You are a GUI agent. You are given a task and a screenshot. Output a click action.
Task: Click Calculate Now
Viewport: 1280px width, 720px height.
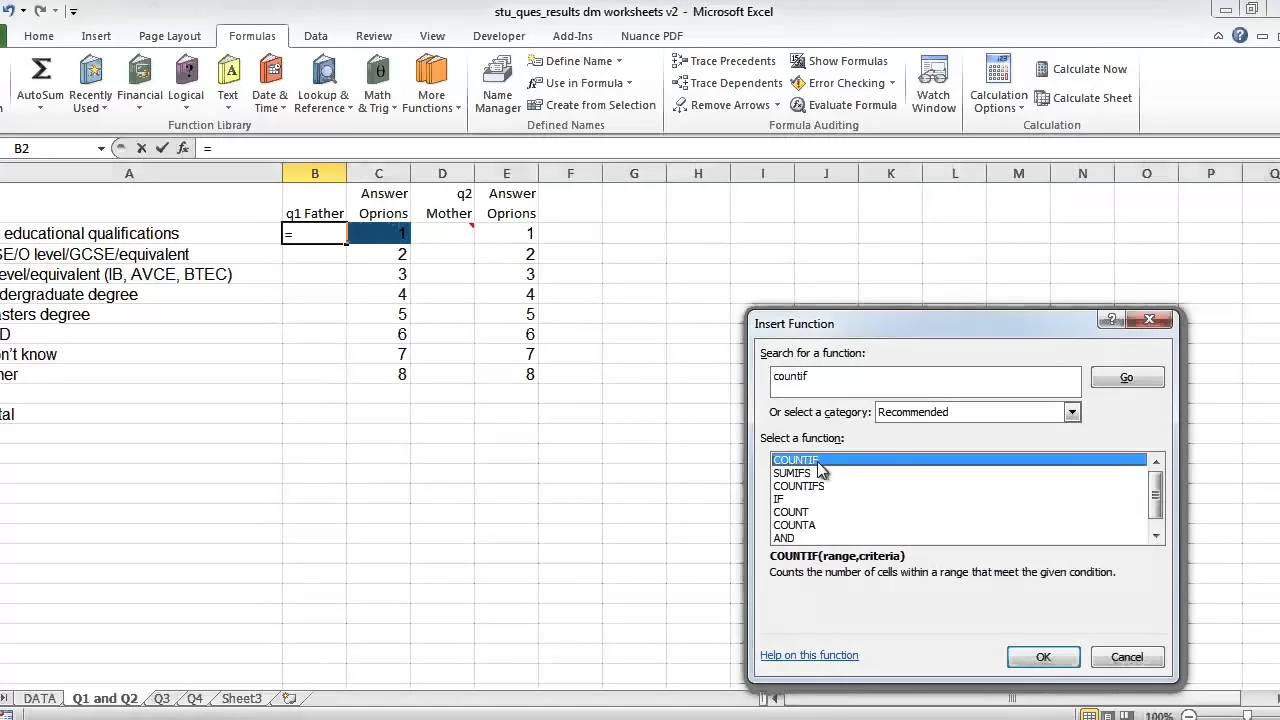click(1080, 69)
